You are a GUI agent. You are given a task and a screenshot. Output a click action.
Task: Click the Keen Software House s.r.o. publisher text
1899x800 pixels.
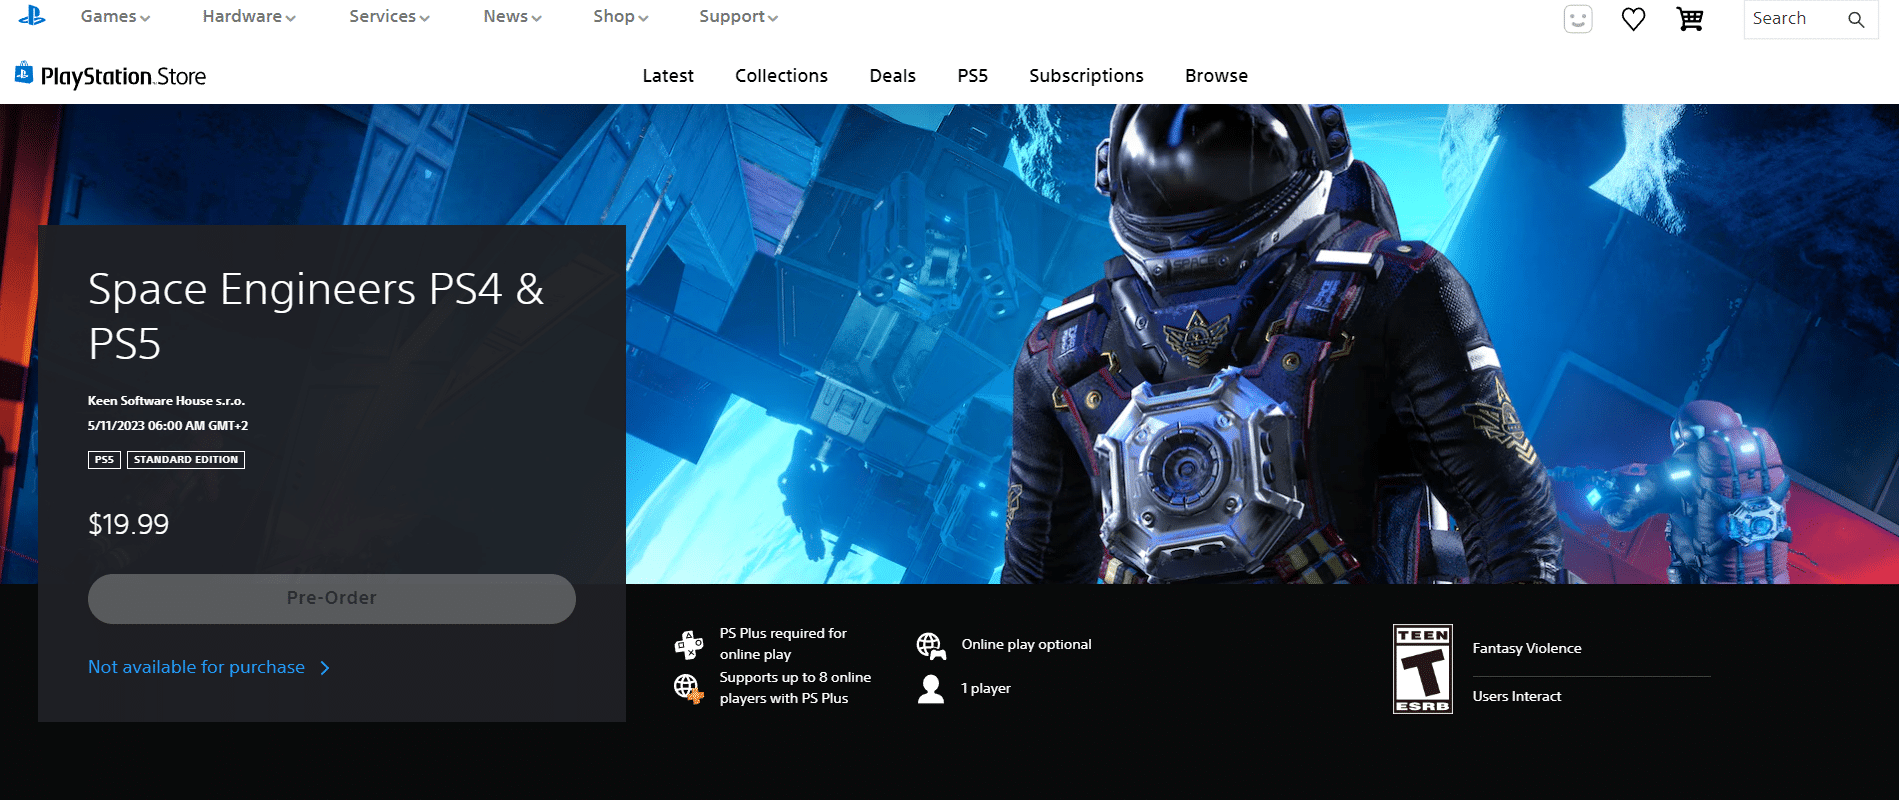coord(166,401)
